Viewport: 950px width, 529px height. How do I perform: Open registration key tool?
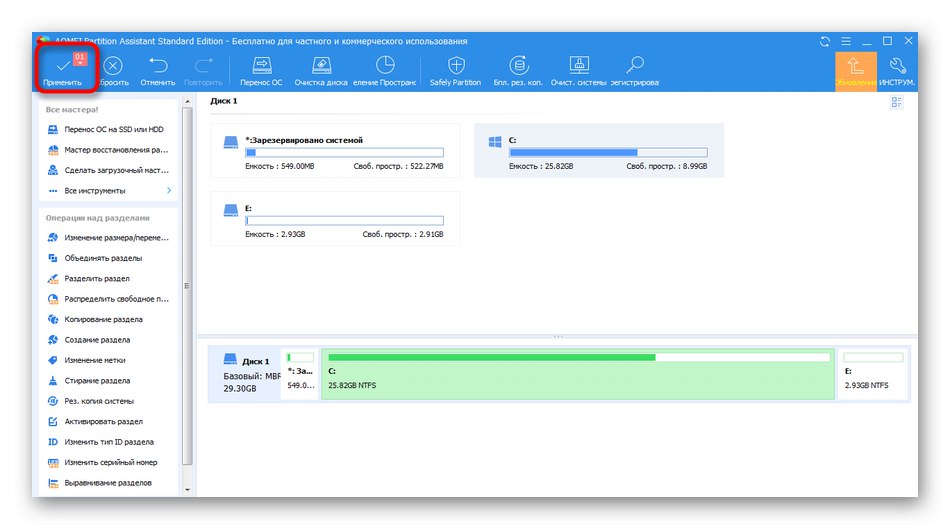point(635,71)
